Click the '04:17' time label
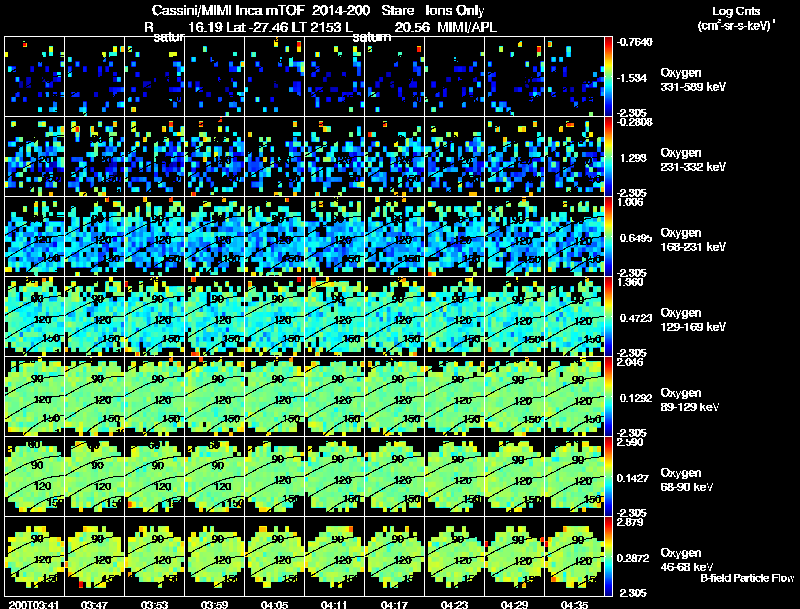Screen dimensions: 800x609 394,604
